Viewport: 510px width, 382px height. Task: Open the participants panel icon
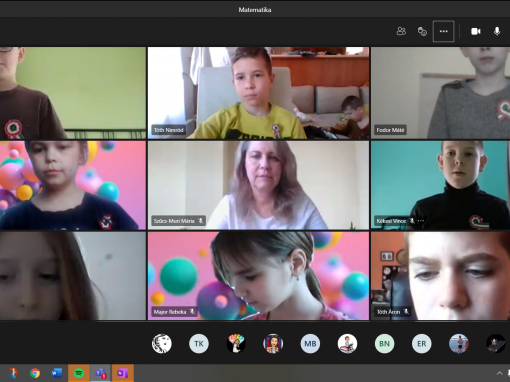(x=401, y=31)
